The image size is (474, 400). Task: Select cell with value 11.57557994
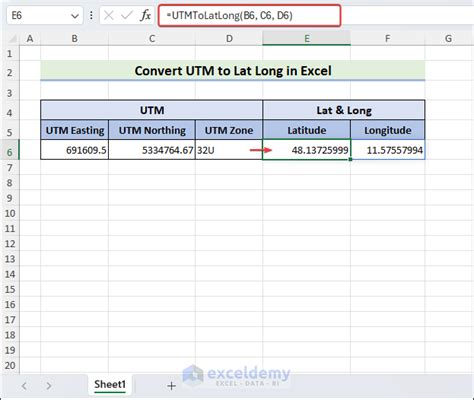(x=388, y=150)
